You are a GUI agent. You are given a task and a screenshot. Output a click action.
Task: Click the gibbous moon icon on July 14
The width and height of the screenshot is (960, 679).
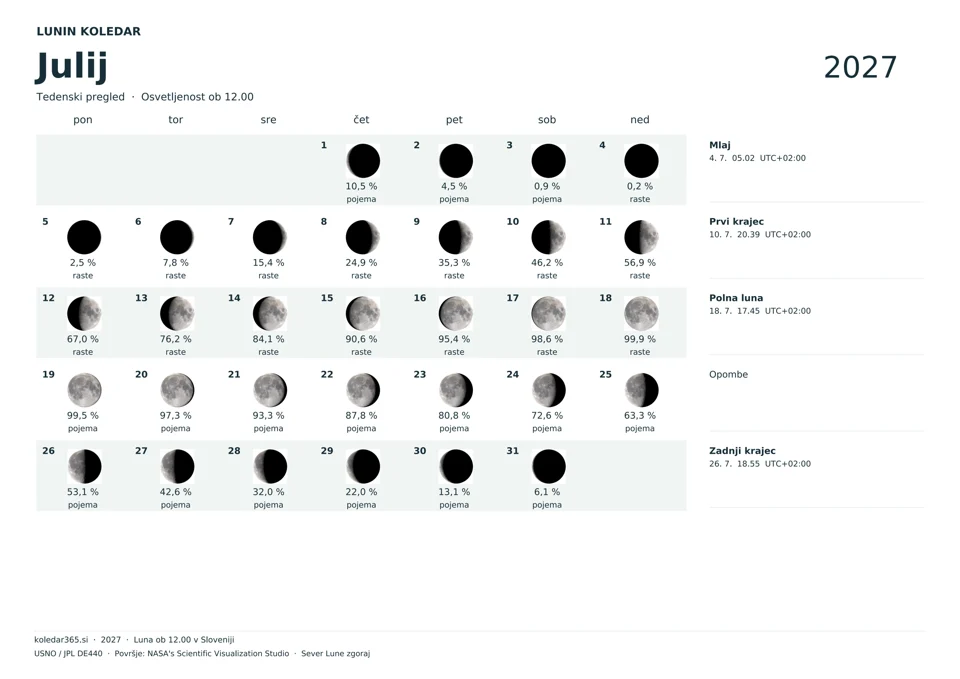coord(269,313)
